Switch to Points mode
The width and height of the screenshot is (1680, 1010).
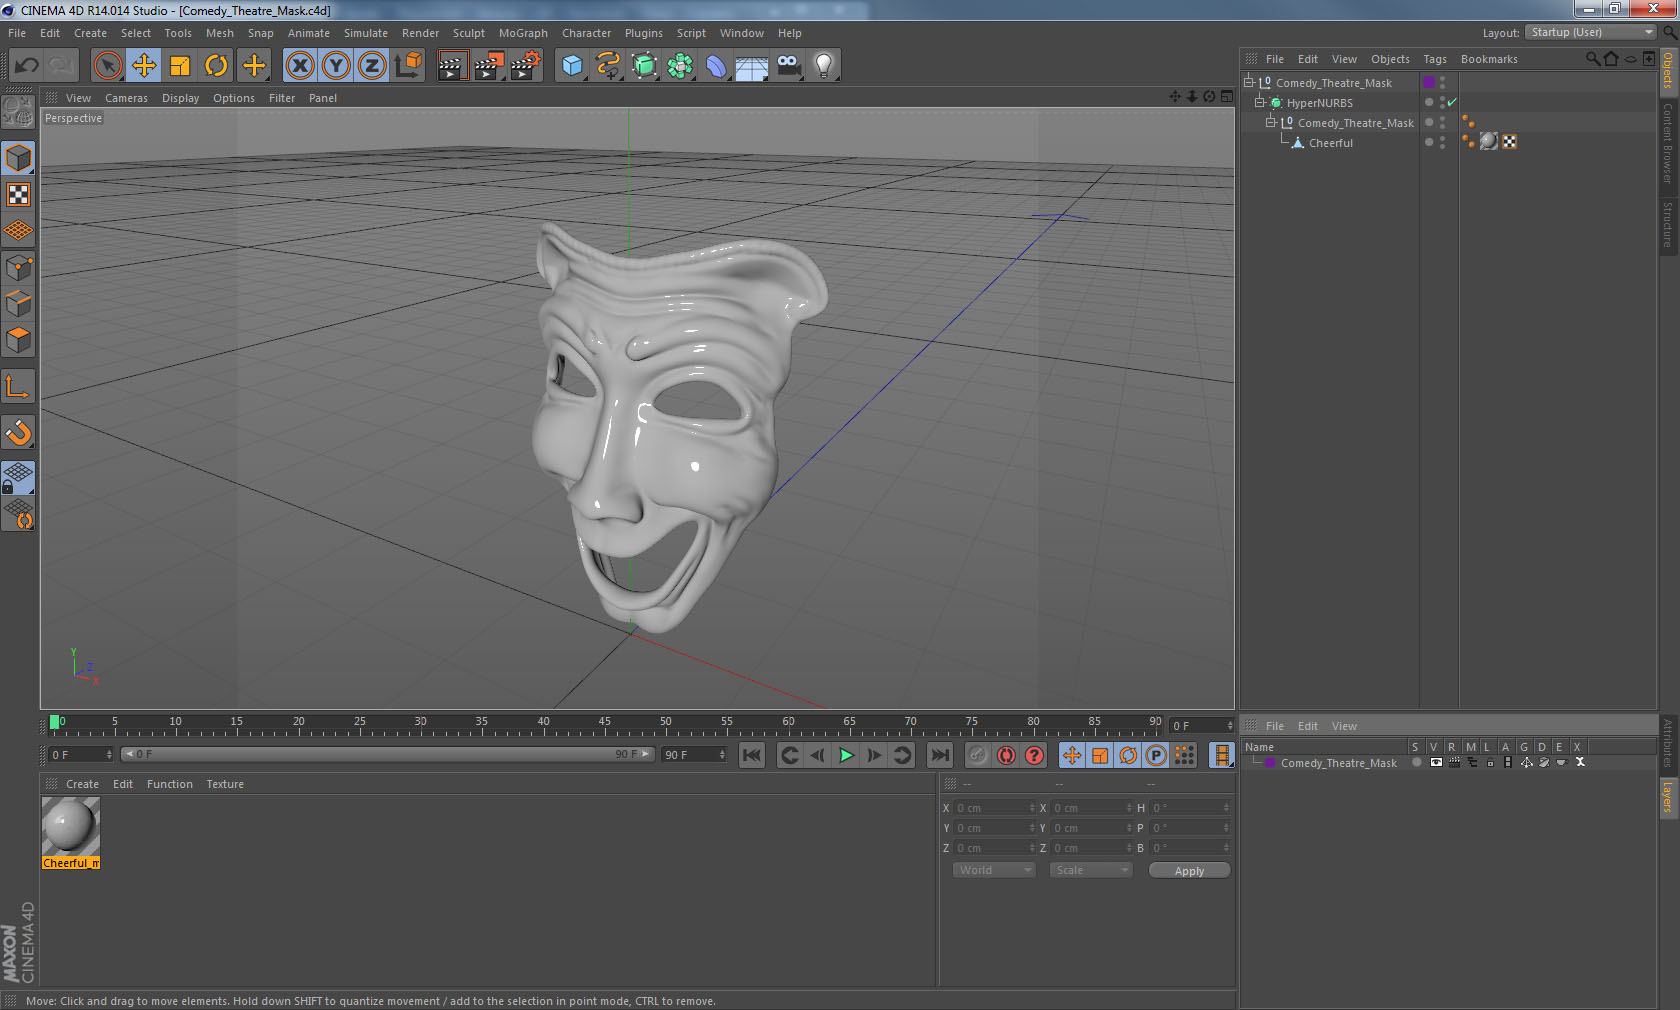[x=18, y=267]
